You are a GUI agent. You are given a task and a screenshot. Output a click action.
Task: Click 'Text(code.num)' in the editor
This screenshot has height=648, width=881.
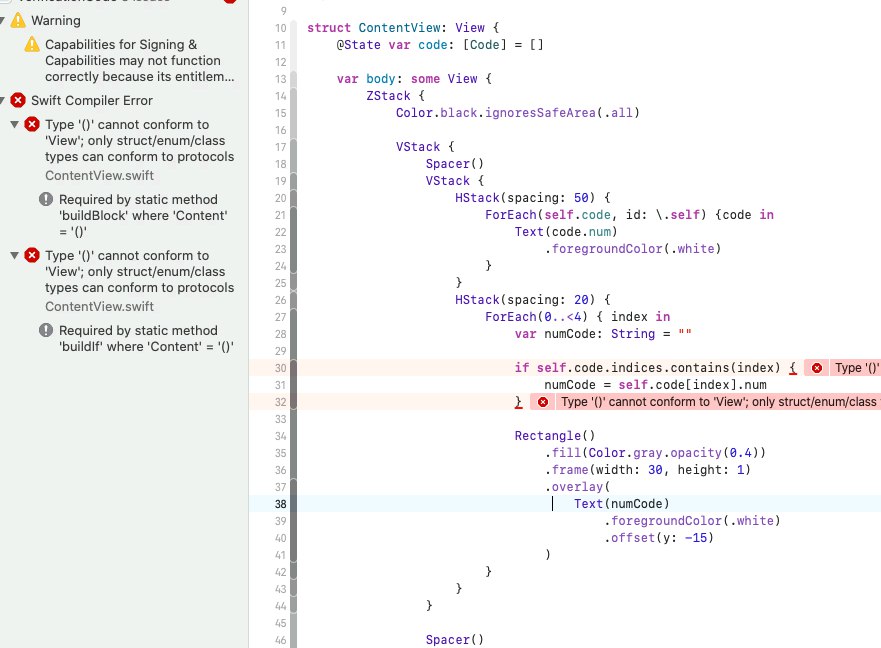click(566, 232)
